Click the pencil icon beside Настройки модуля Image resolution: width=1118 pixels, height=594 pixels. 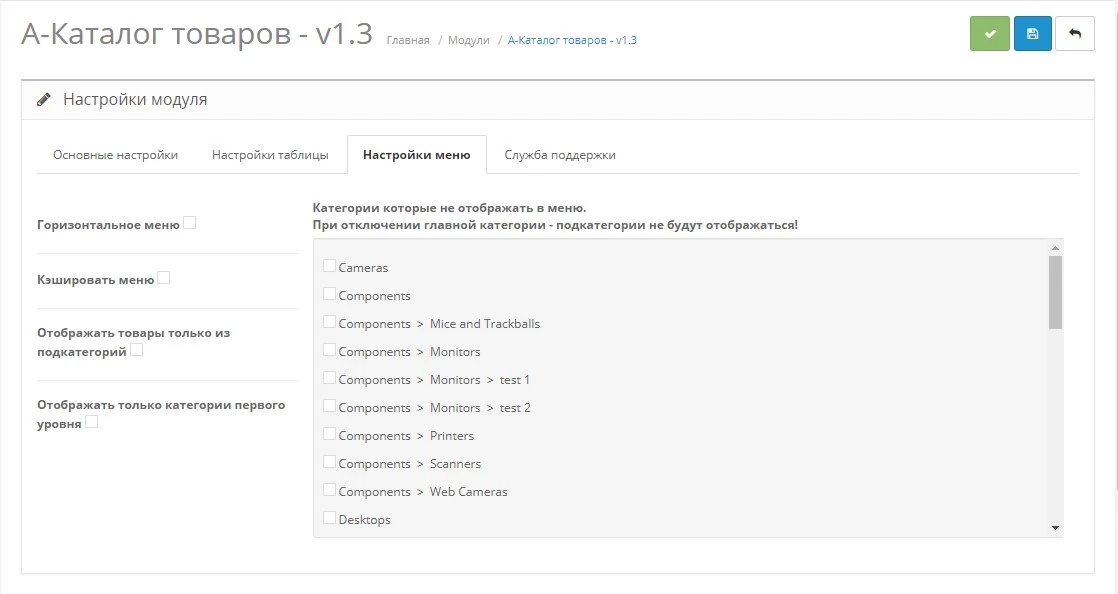[x=44, y=100]
